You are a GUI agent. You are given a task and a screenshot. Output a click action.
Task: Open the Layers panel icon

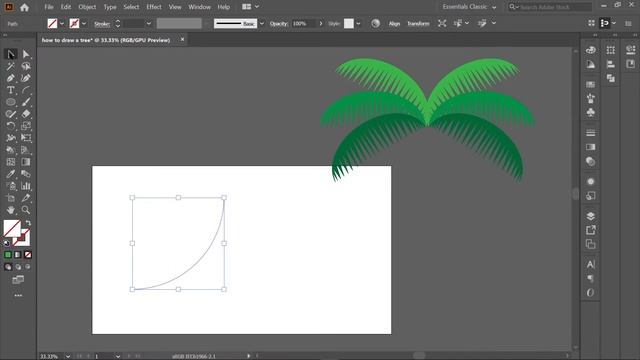tap(591, 216)
